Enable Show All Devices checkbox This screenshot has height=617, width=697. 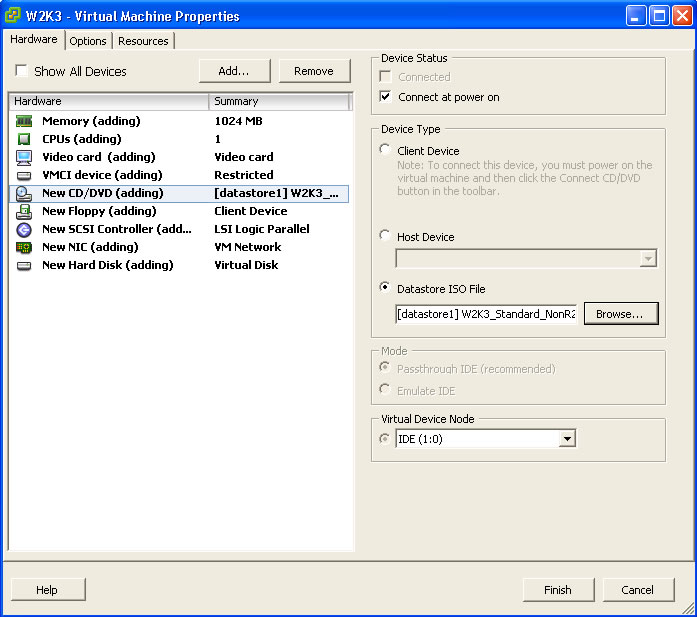(21, 71)
